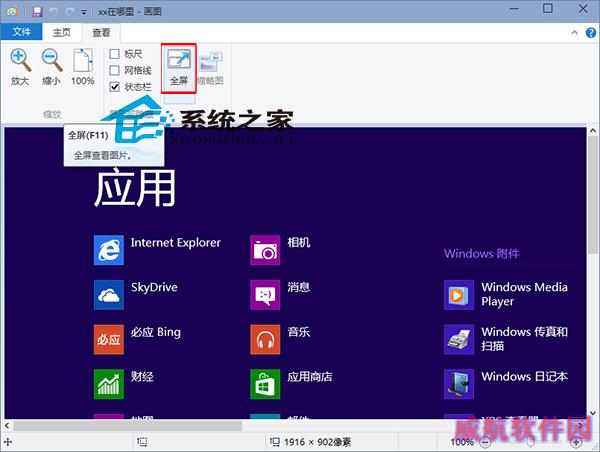Click the 财经 app label
The width and height of the screenshot is (600, 452).
coord(142,377)
